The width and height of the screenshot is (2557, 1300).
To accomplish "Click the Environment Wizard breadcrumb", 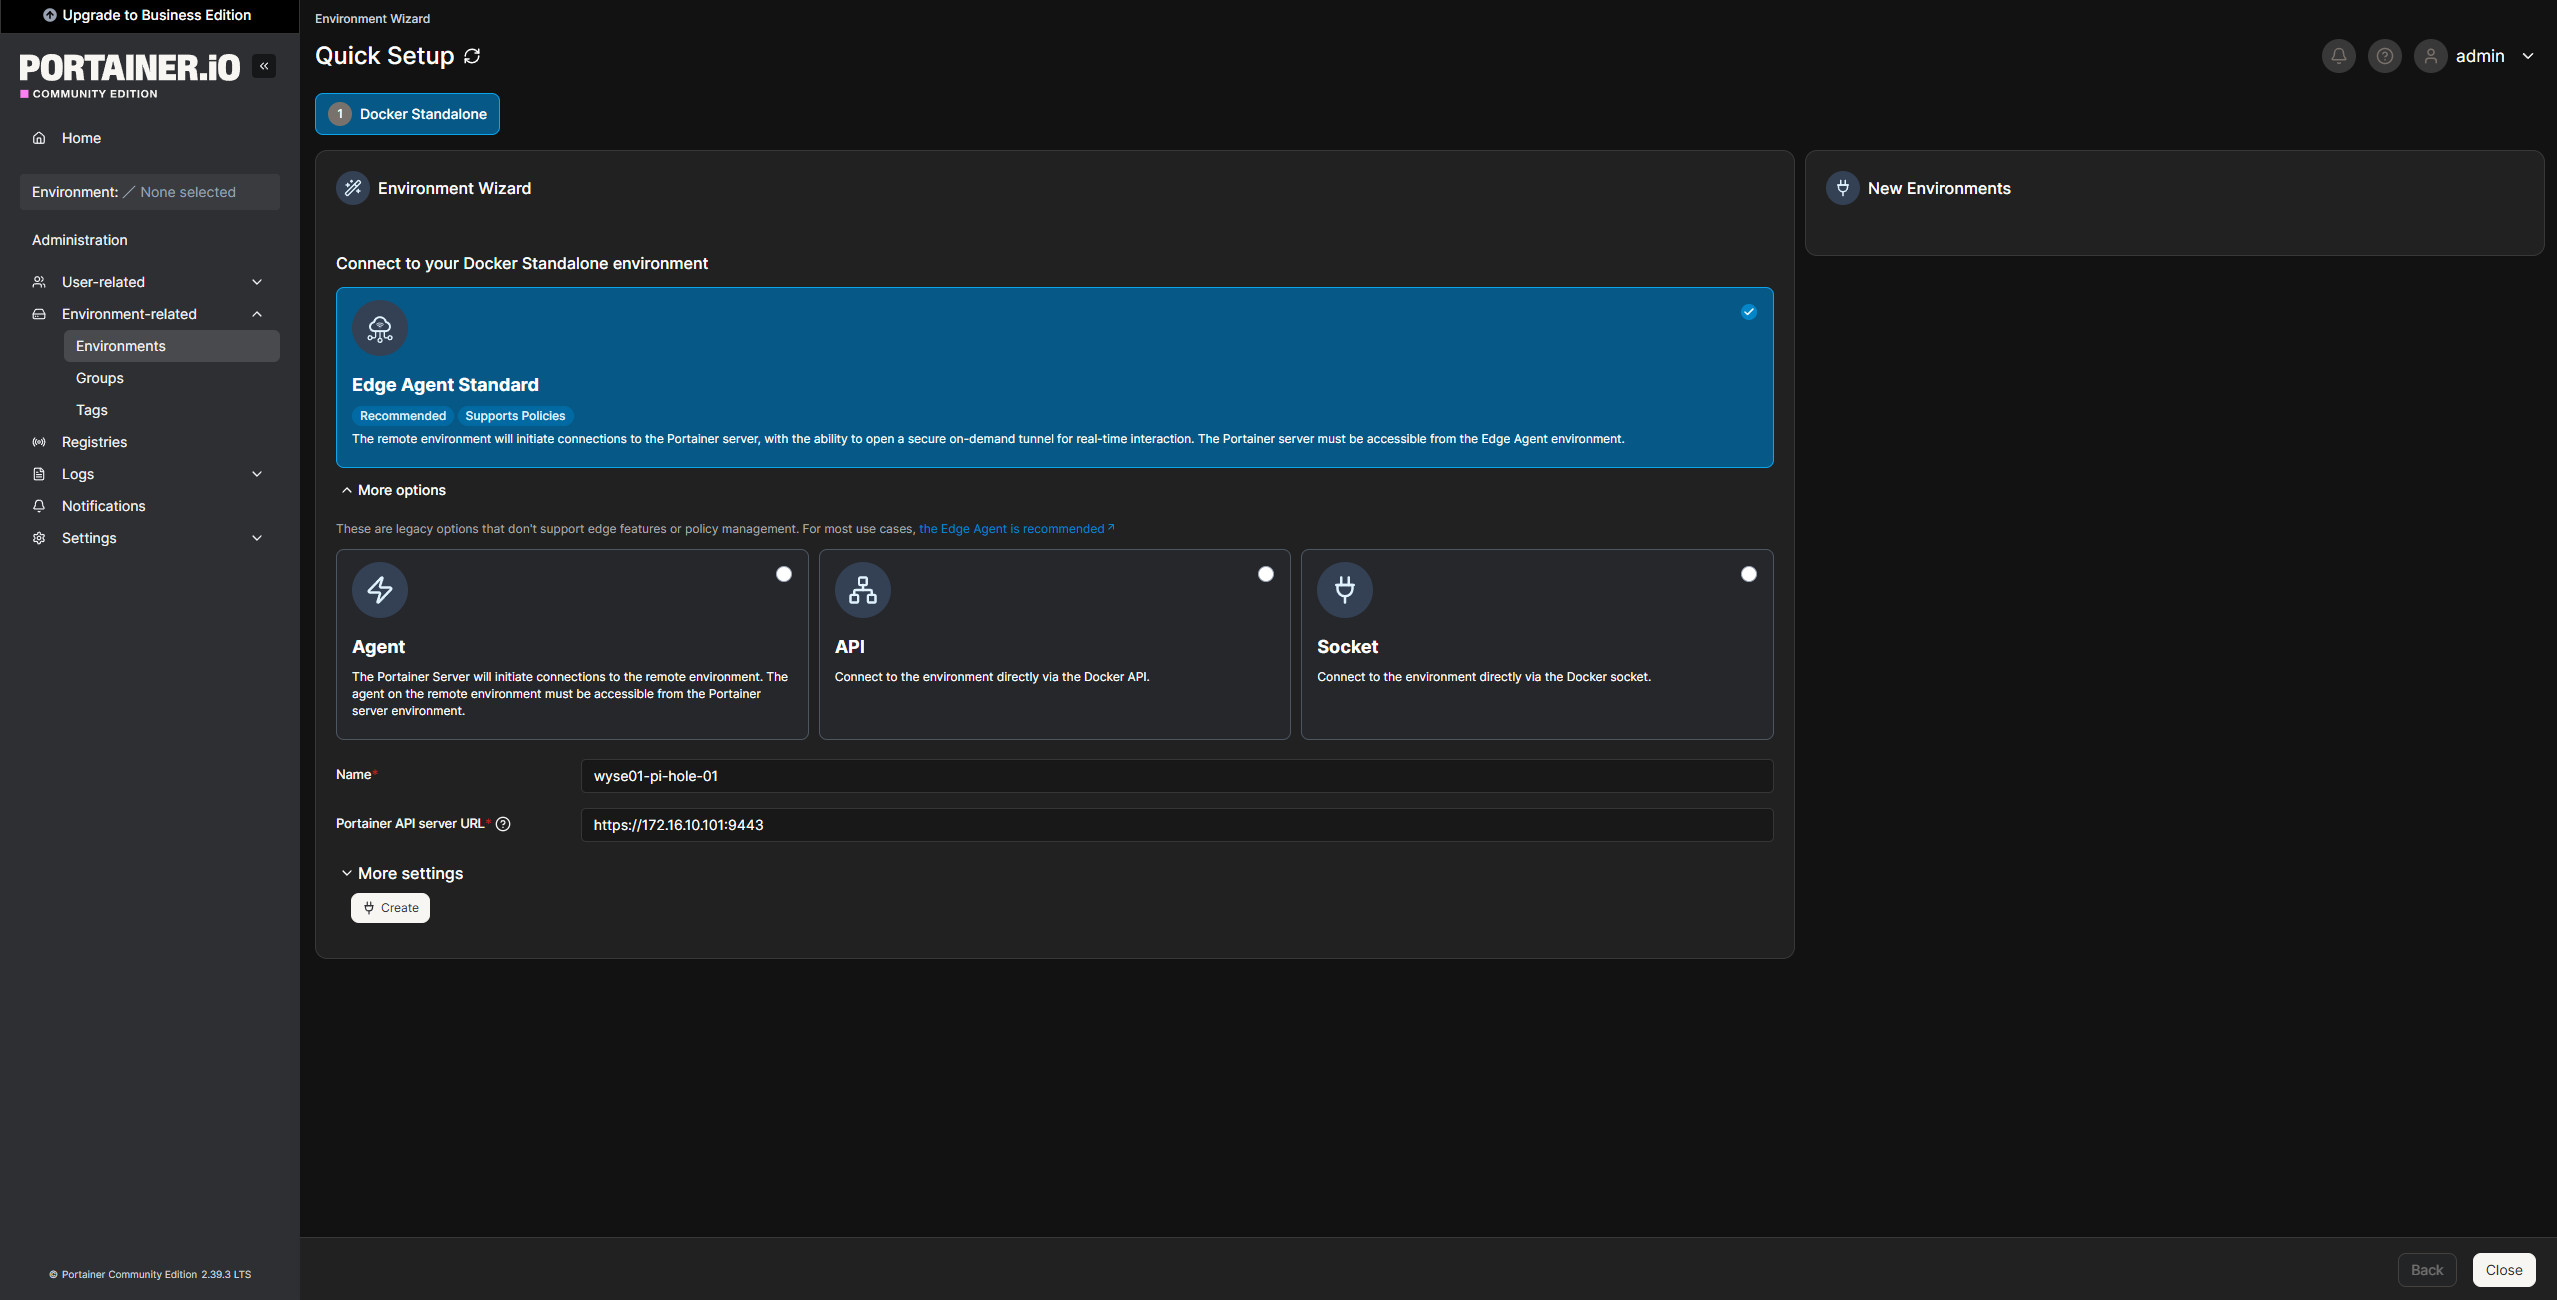I will tap(372, 19).
